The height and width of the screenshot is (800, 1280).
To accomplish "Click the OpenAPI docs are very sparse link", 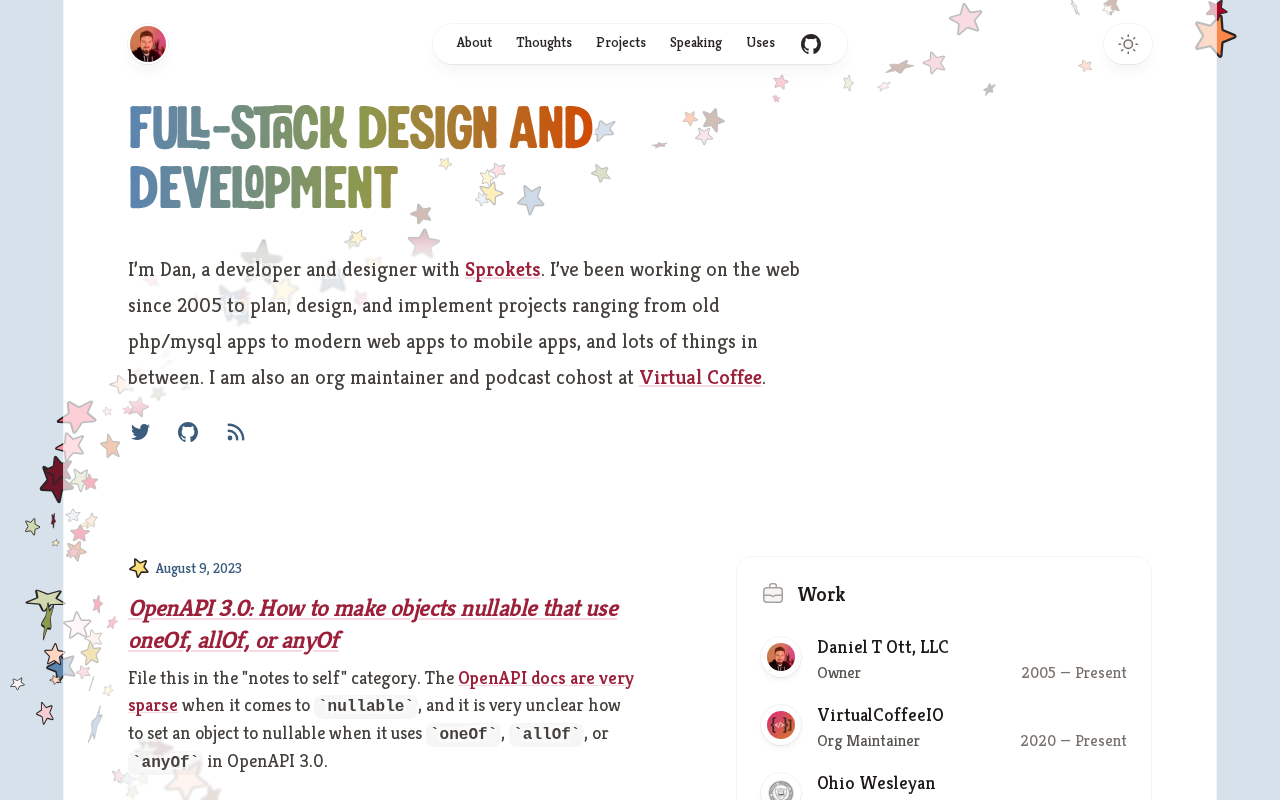I will [x=381, y=691].
